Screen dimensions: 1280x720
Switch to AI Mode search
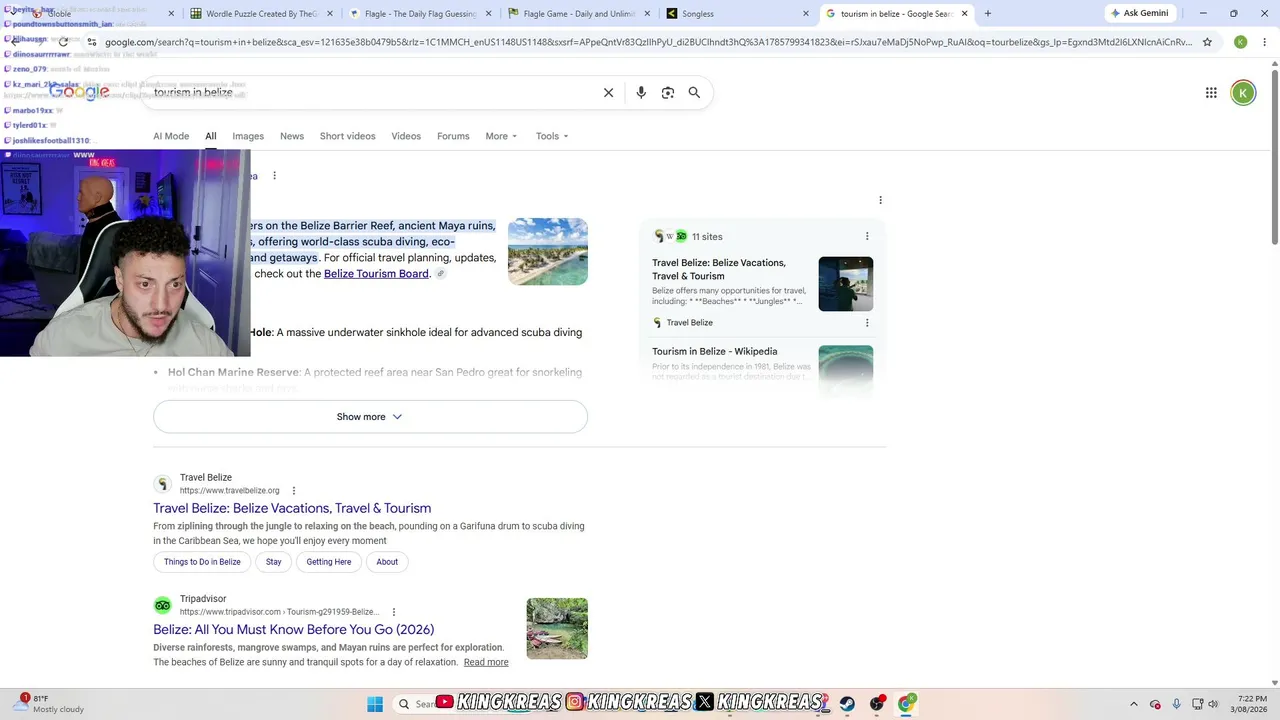(x=171, y=136)
